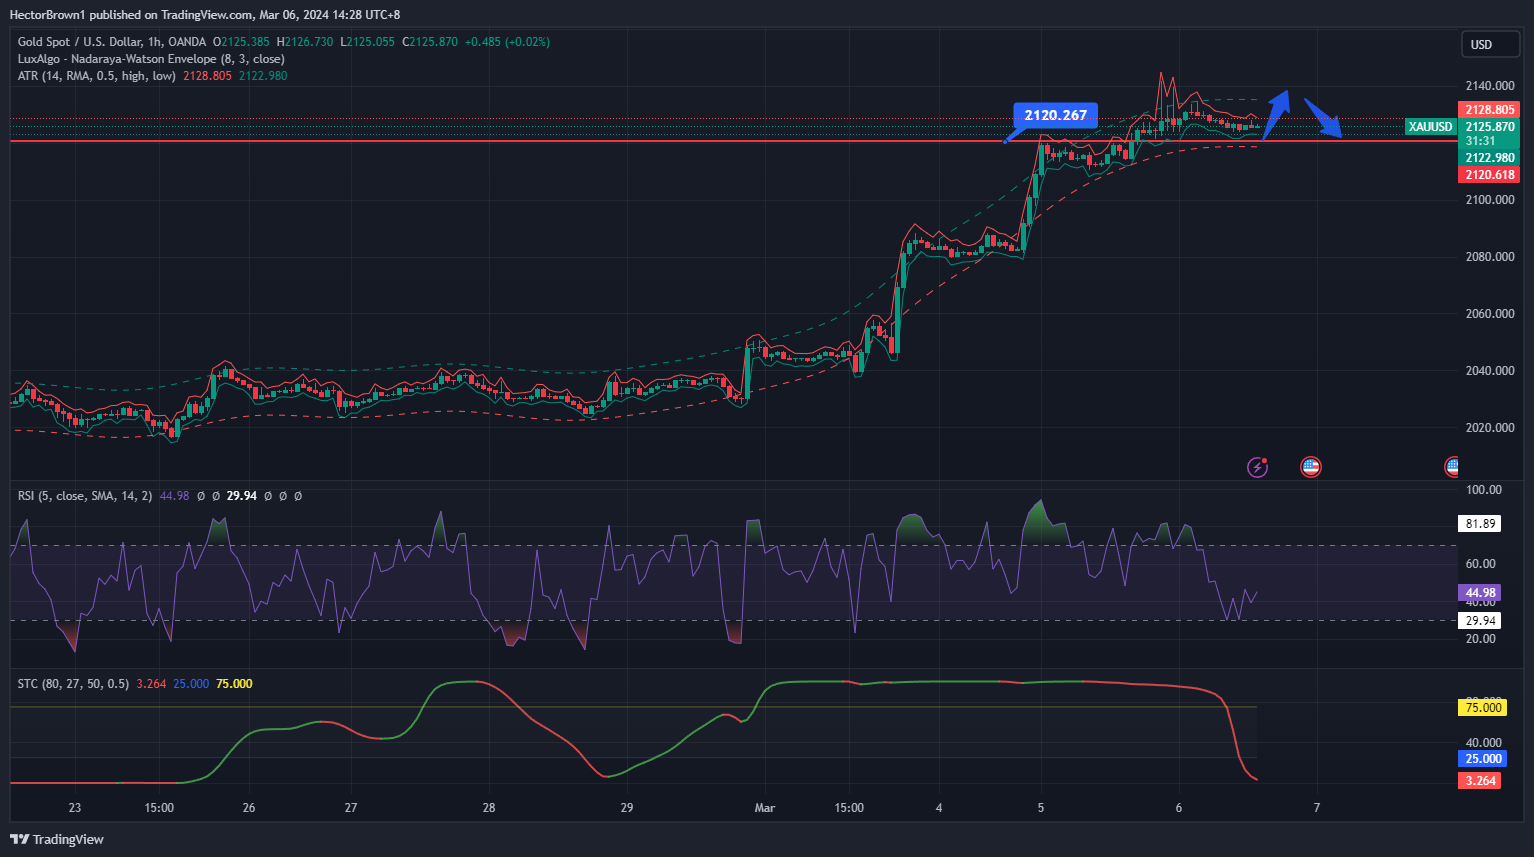The image size is (1534, 857).
Task: Click the 60.00 RSI axis value
Action: click(x=1481, y=564)
